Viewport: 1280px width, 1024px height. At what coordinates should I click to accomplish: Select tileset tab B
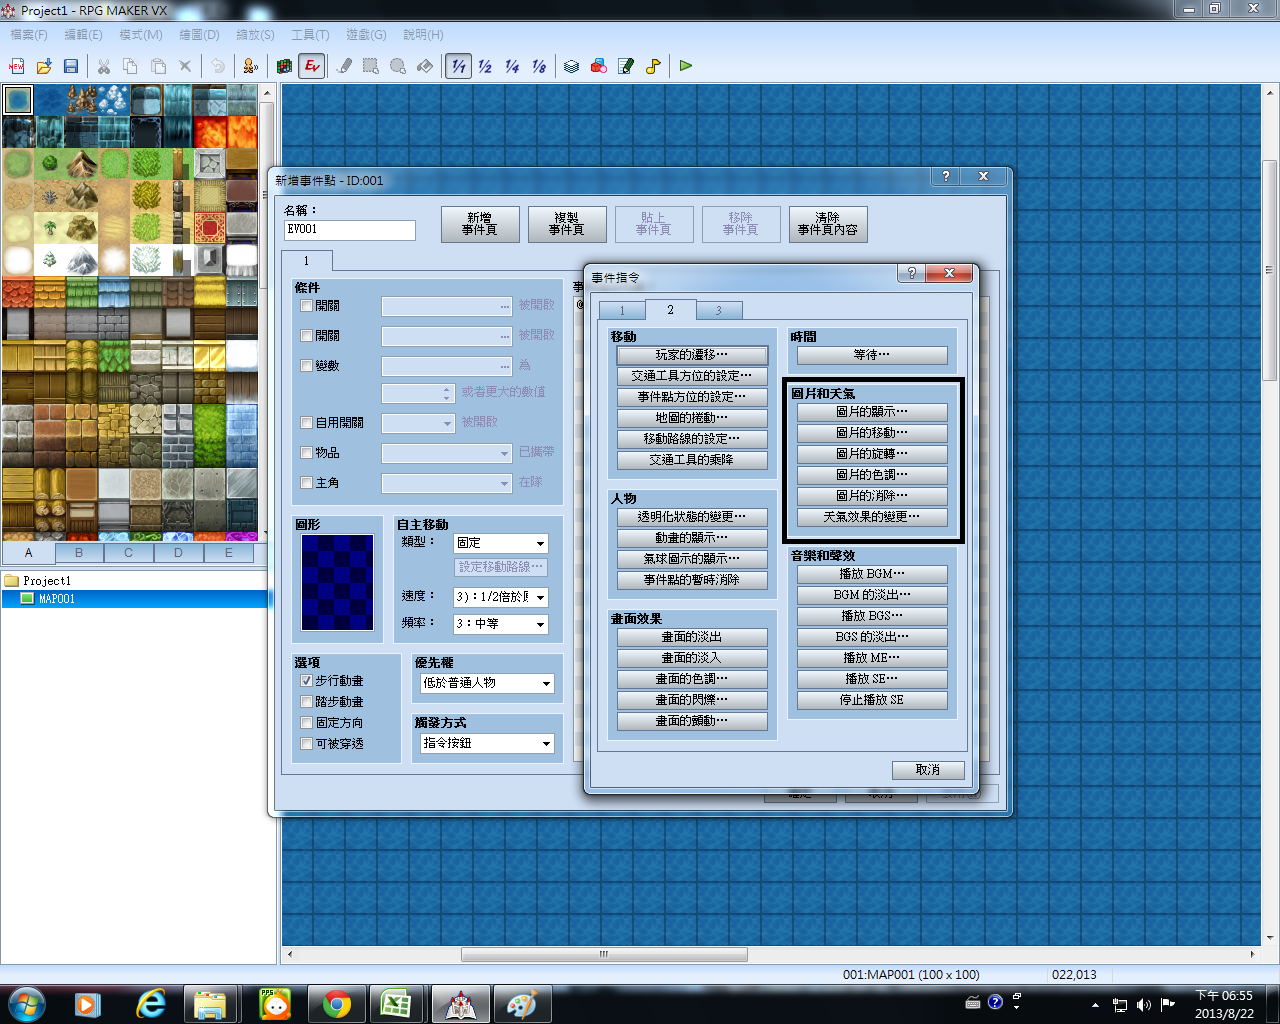pyautogui.click(x=79, y=553)
